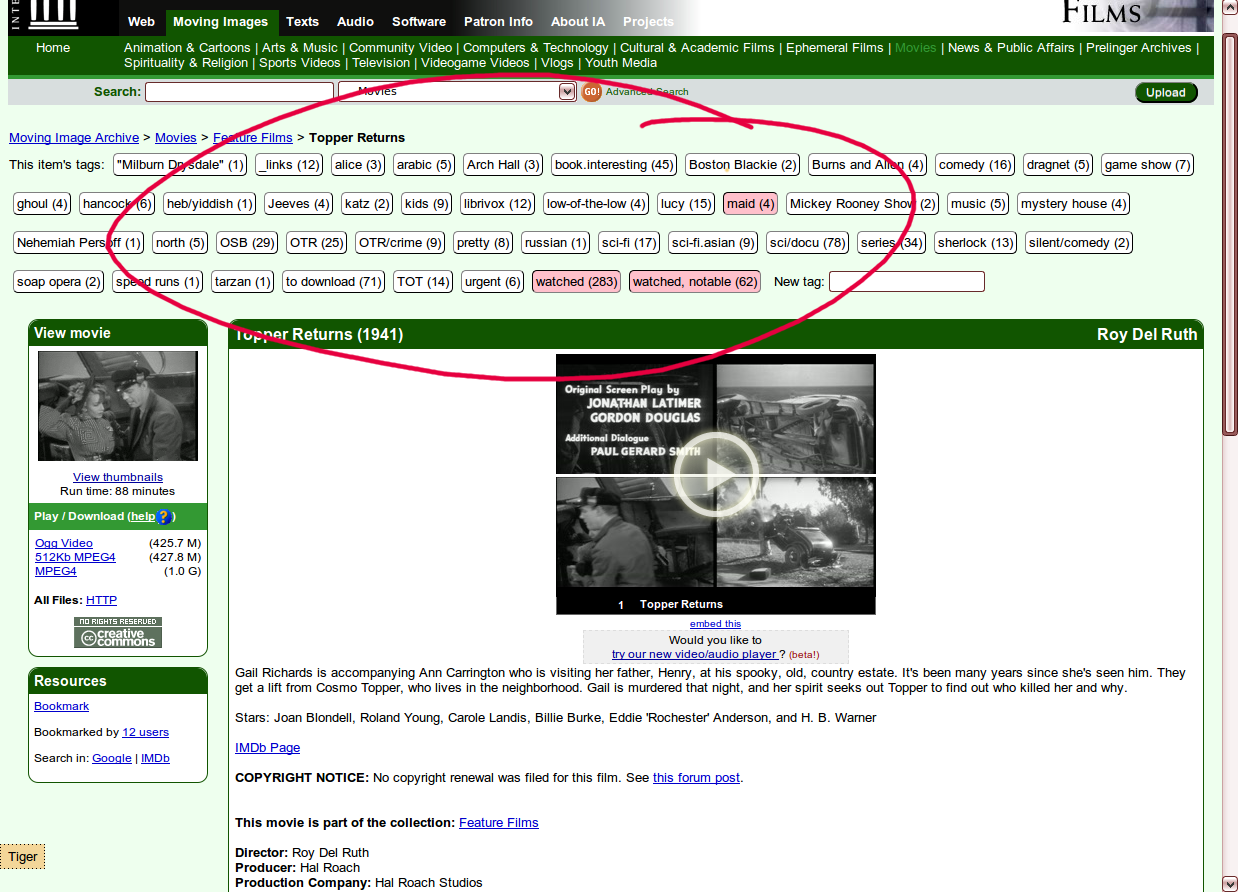Click Feature Films collection link

pos(498,823)
